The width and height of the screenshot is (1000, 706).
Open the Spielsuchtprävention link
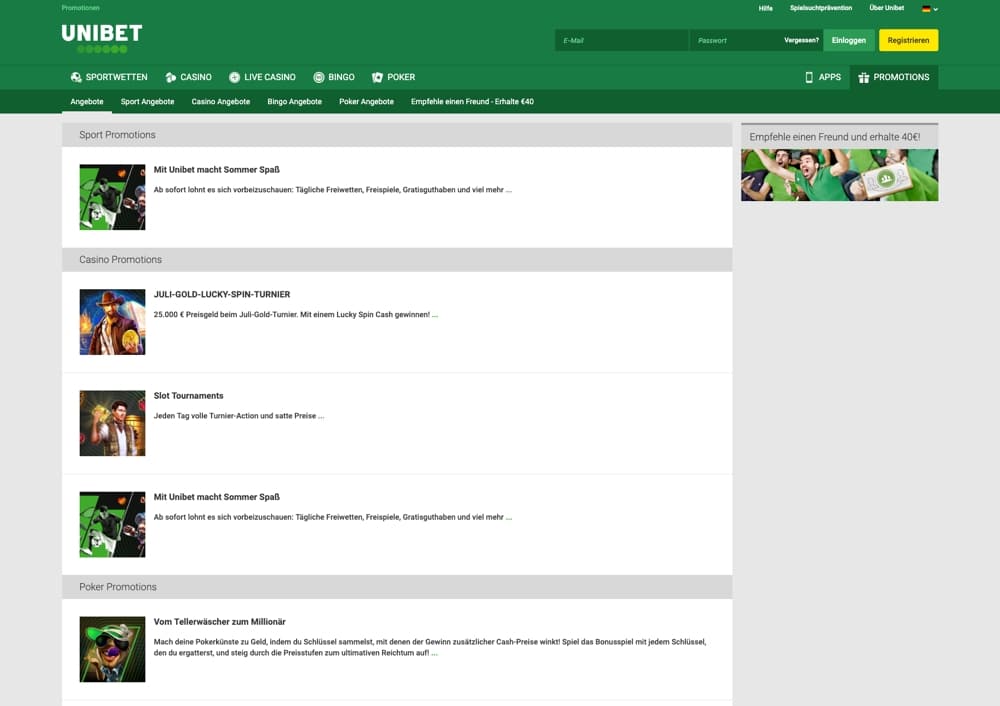821,8
